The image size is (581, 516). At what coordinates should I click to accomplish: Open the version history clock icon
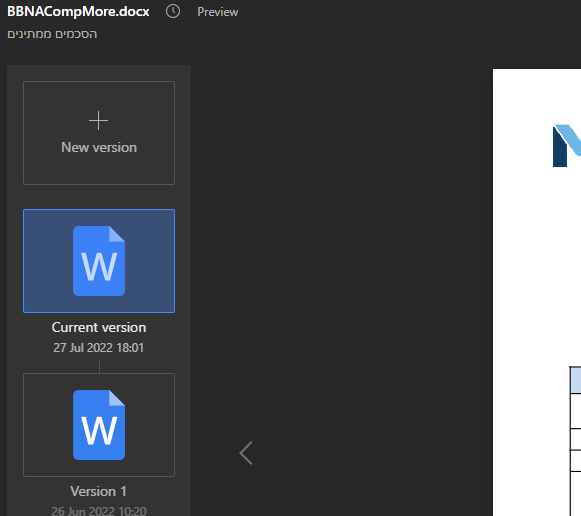[173, 11]
